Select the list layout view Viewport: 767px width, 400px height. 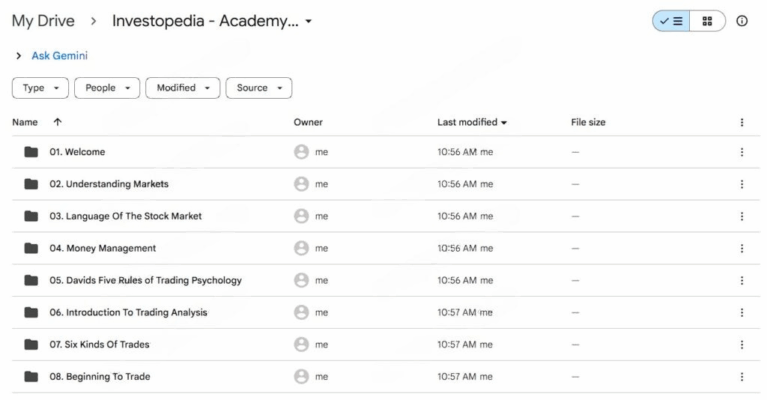pyautogui.click(x=671, y=21)
